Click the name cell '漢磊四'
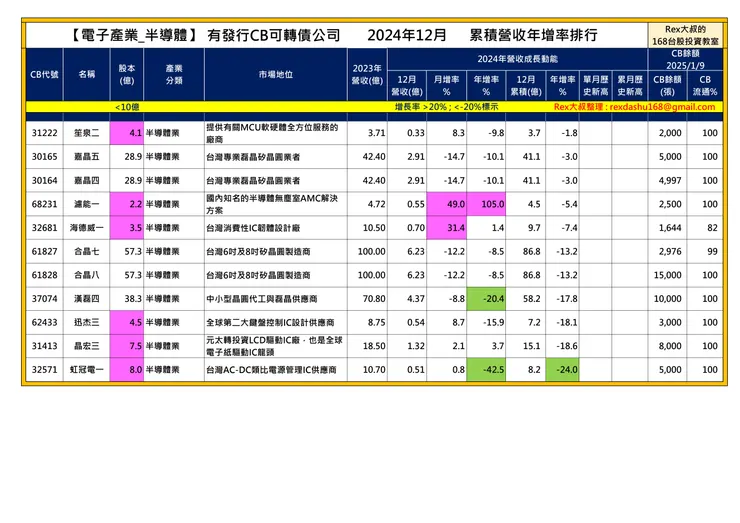The width and height of the screenshot is (740, 523). (x=87, y=299)
